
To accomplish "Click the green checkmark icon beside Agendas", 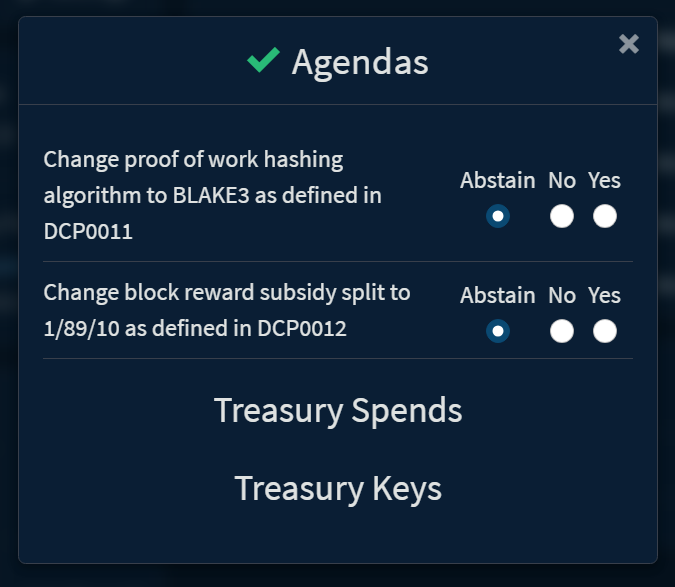I will coord(263,62).
